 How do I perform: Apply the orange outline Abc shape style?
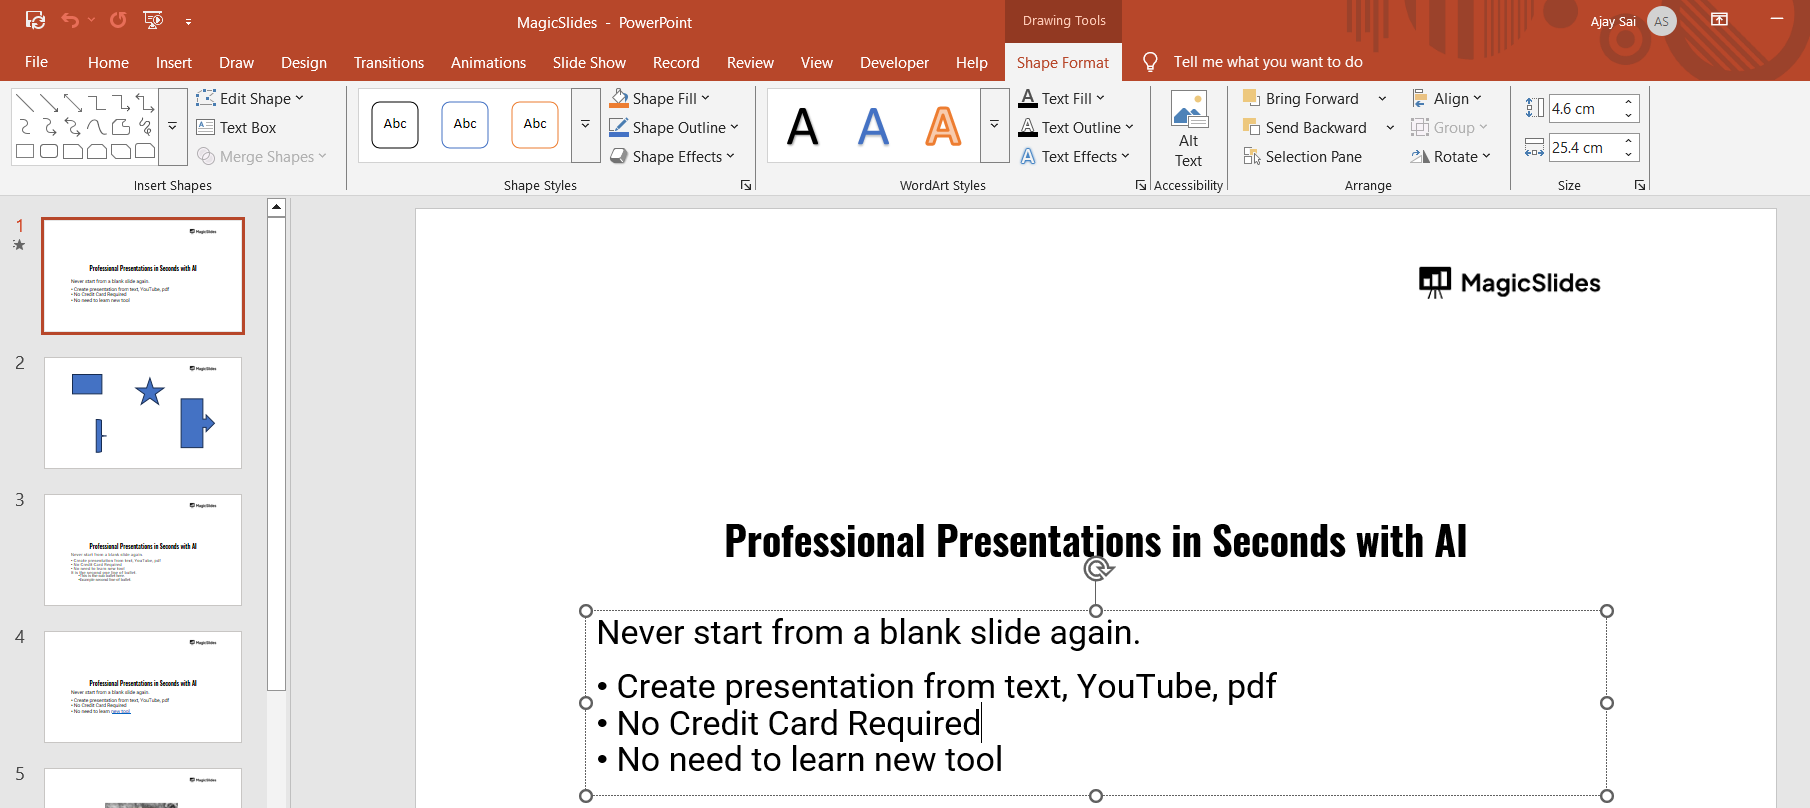535,125
